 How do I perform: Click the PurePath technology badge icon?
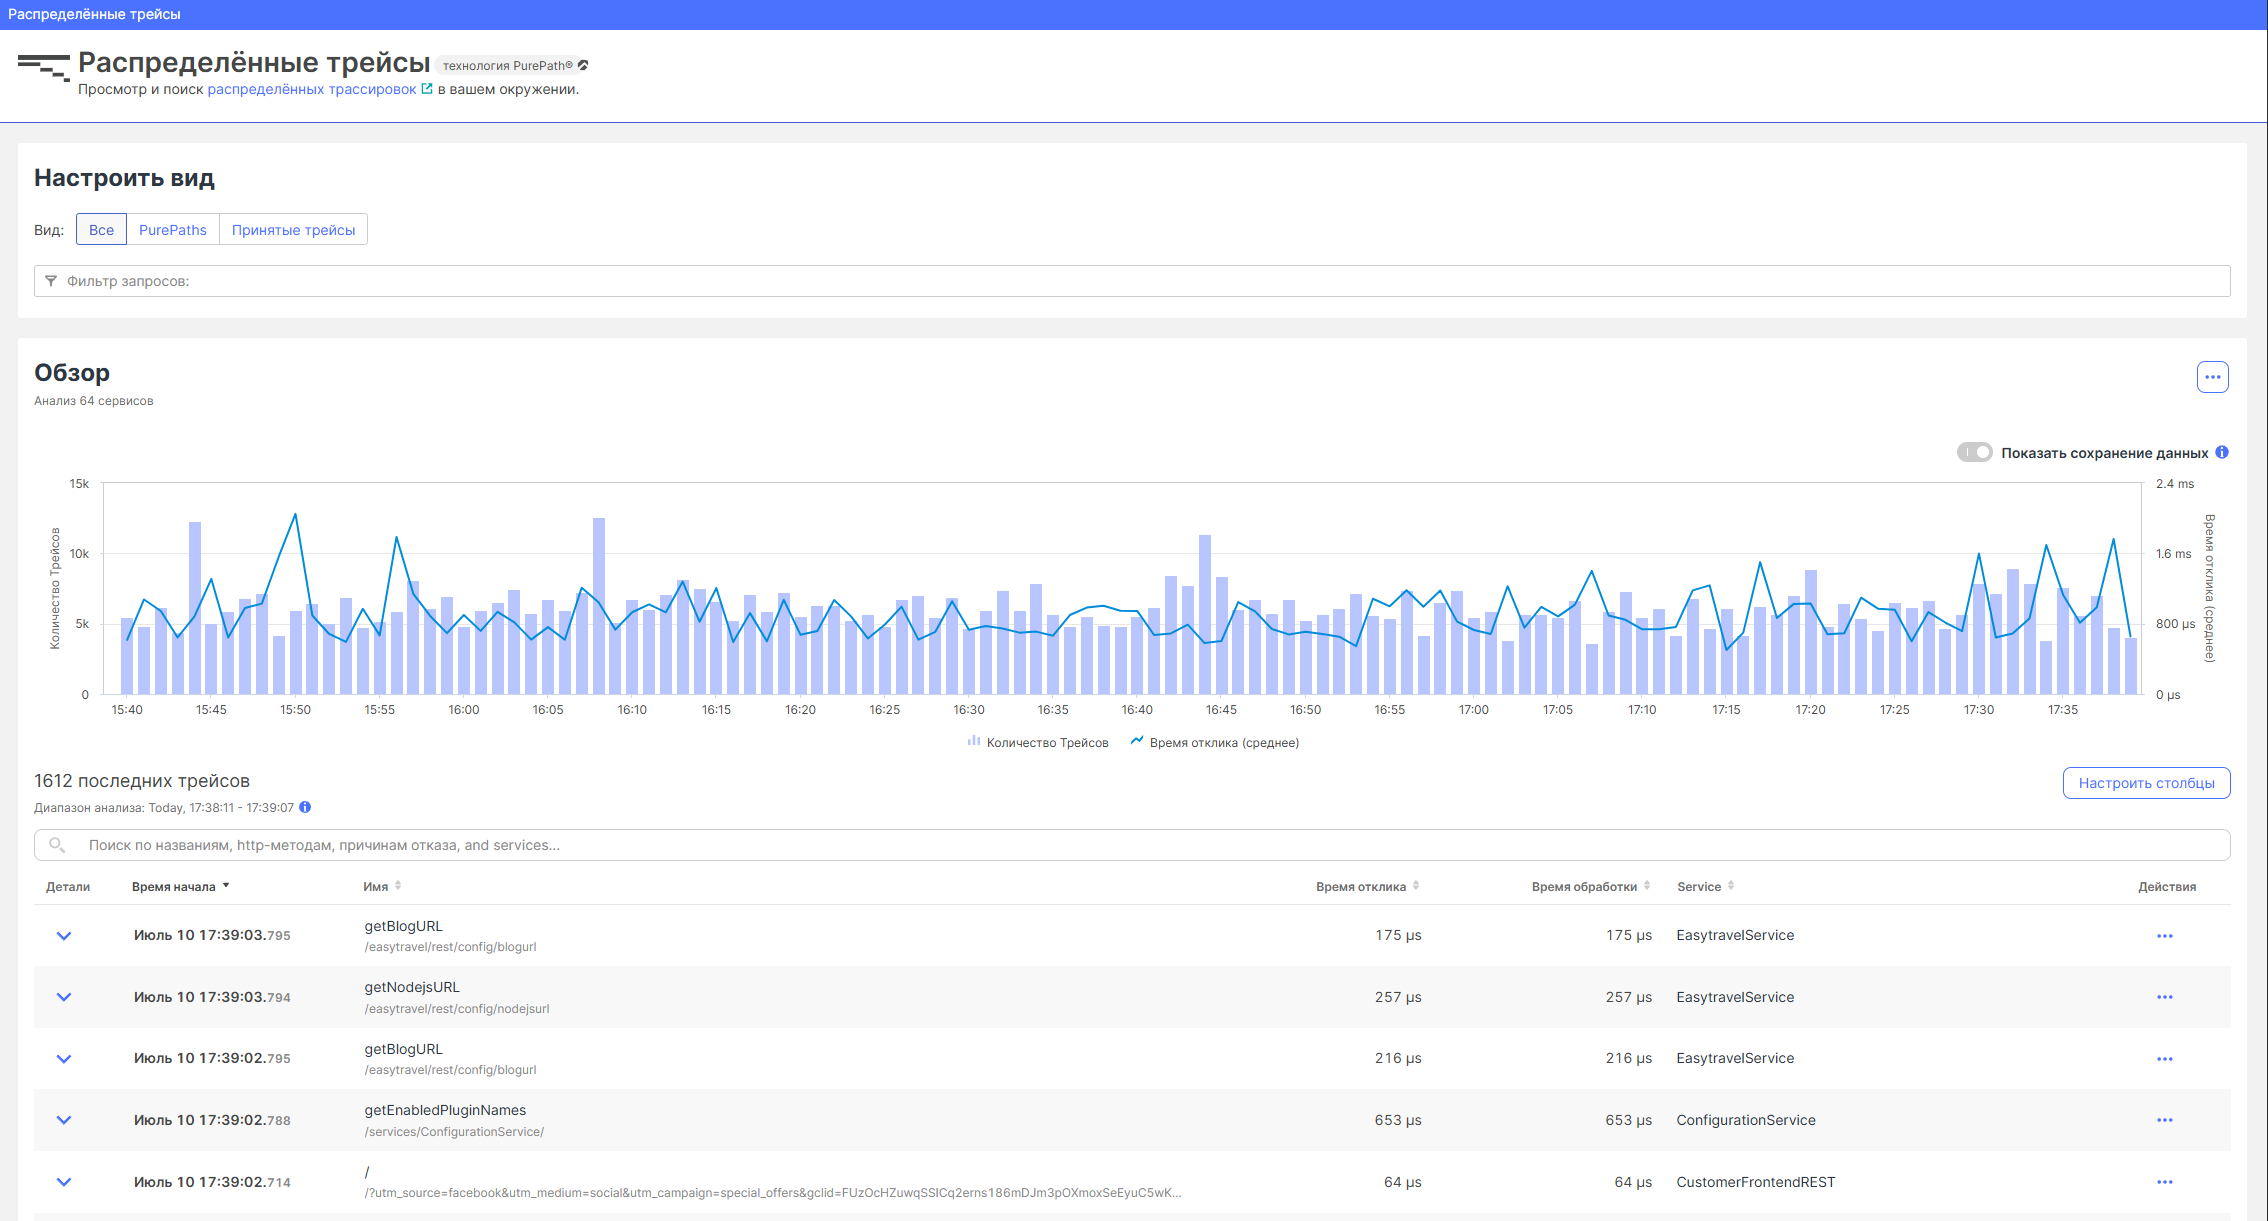(x=583, y=66)
